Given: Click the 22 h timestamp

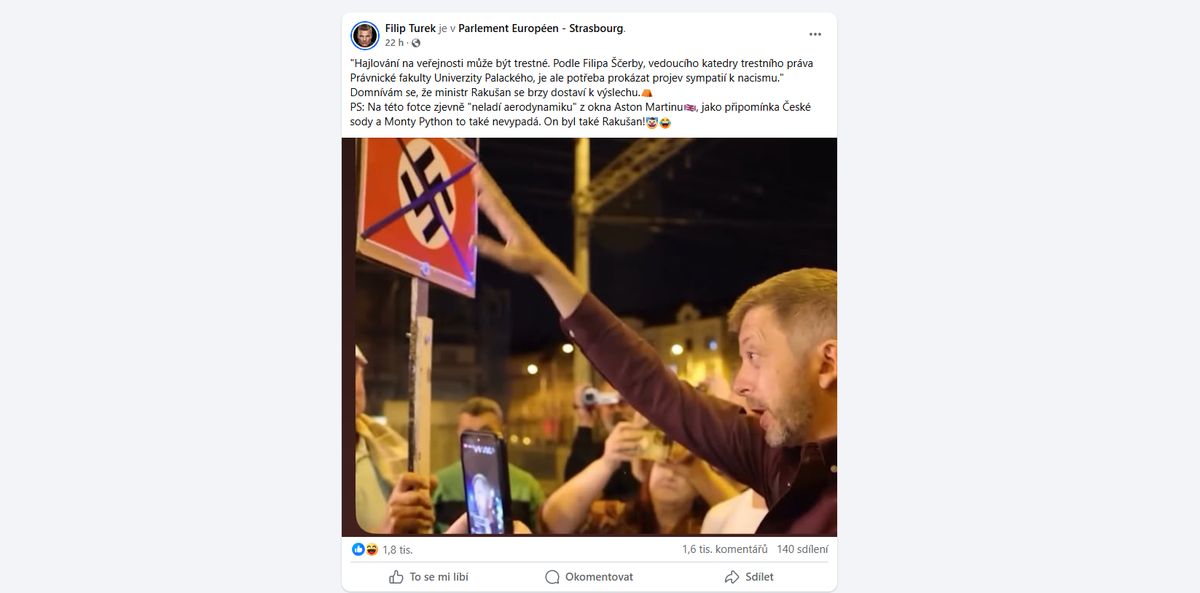Looking at the screenshot, I should point(395,43).
